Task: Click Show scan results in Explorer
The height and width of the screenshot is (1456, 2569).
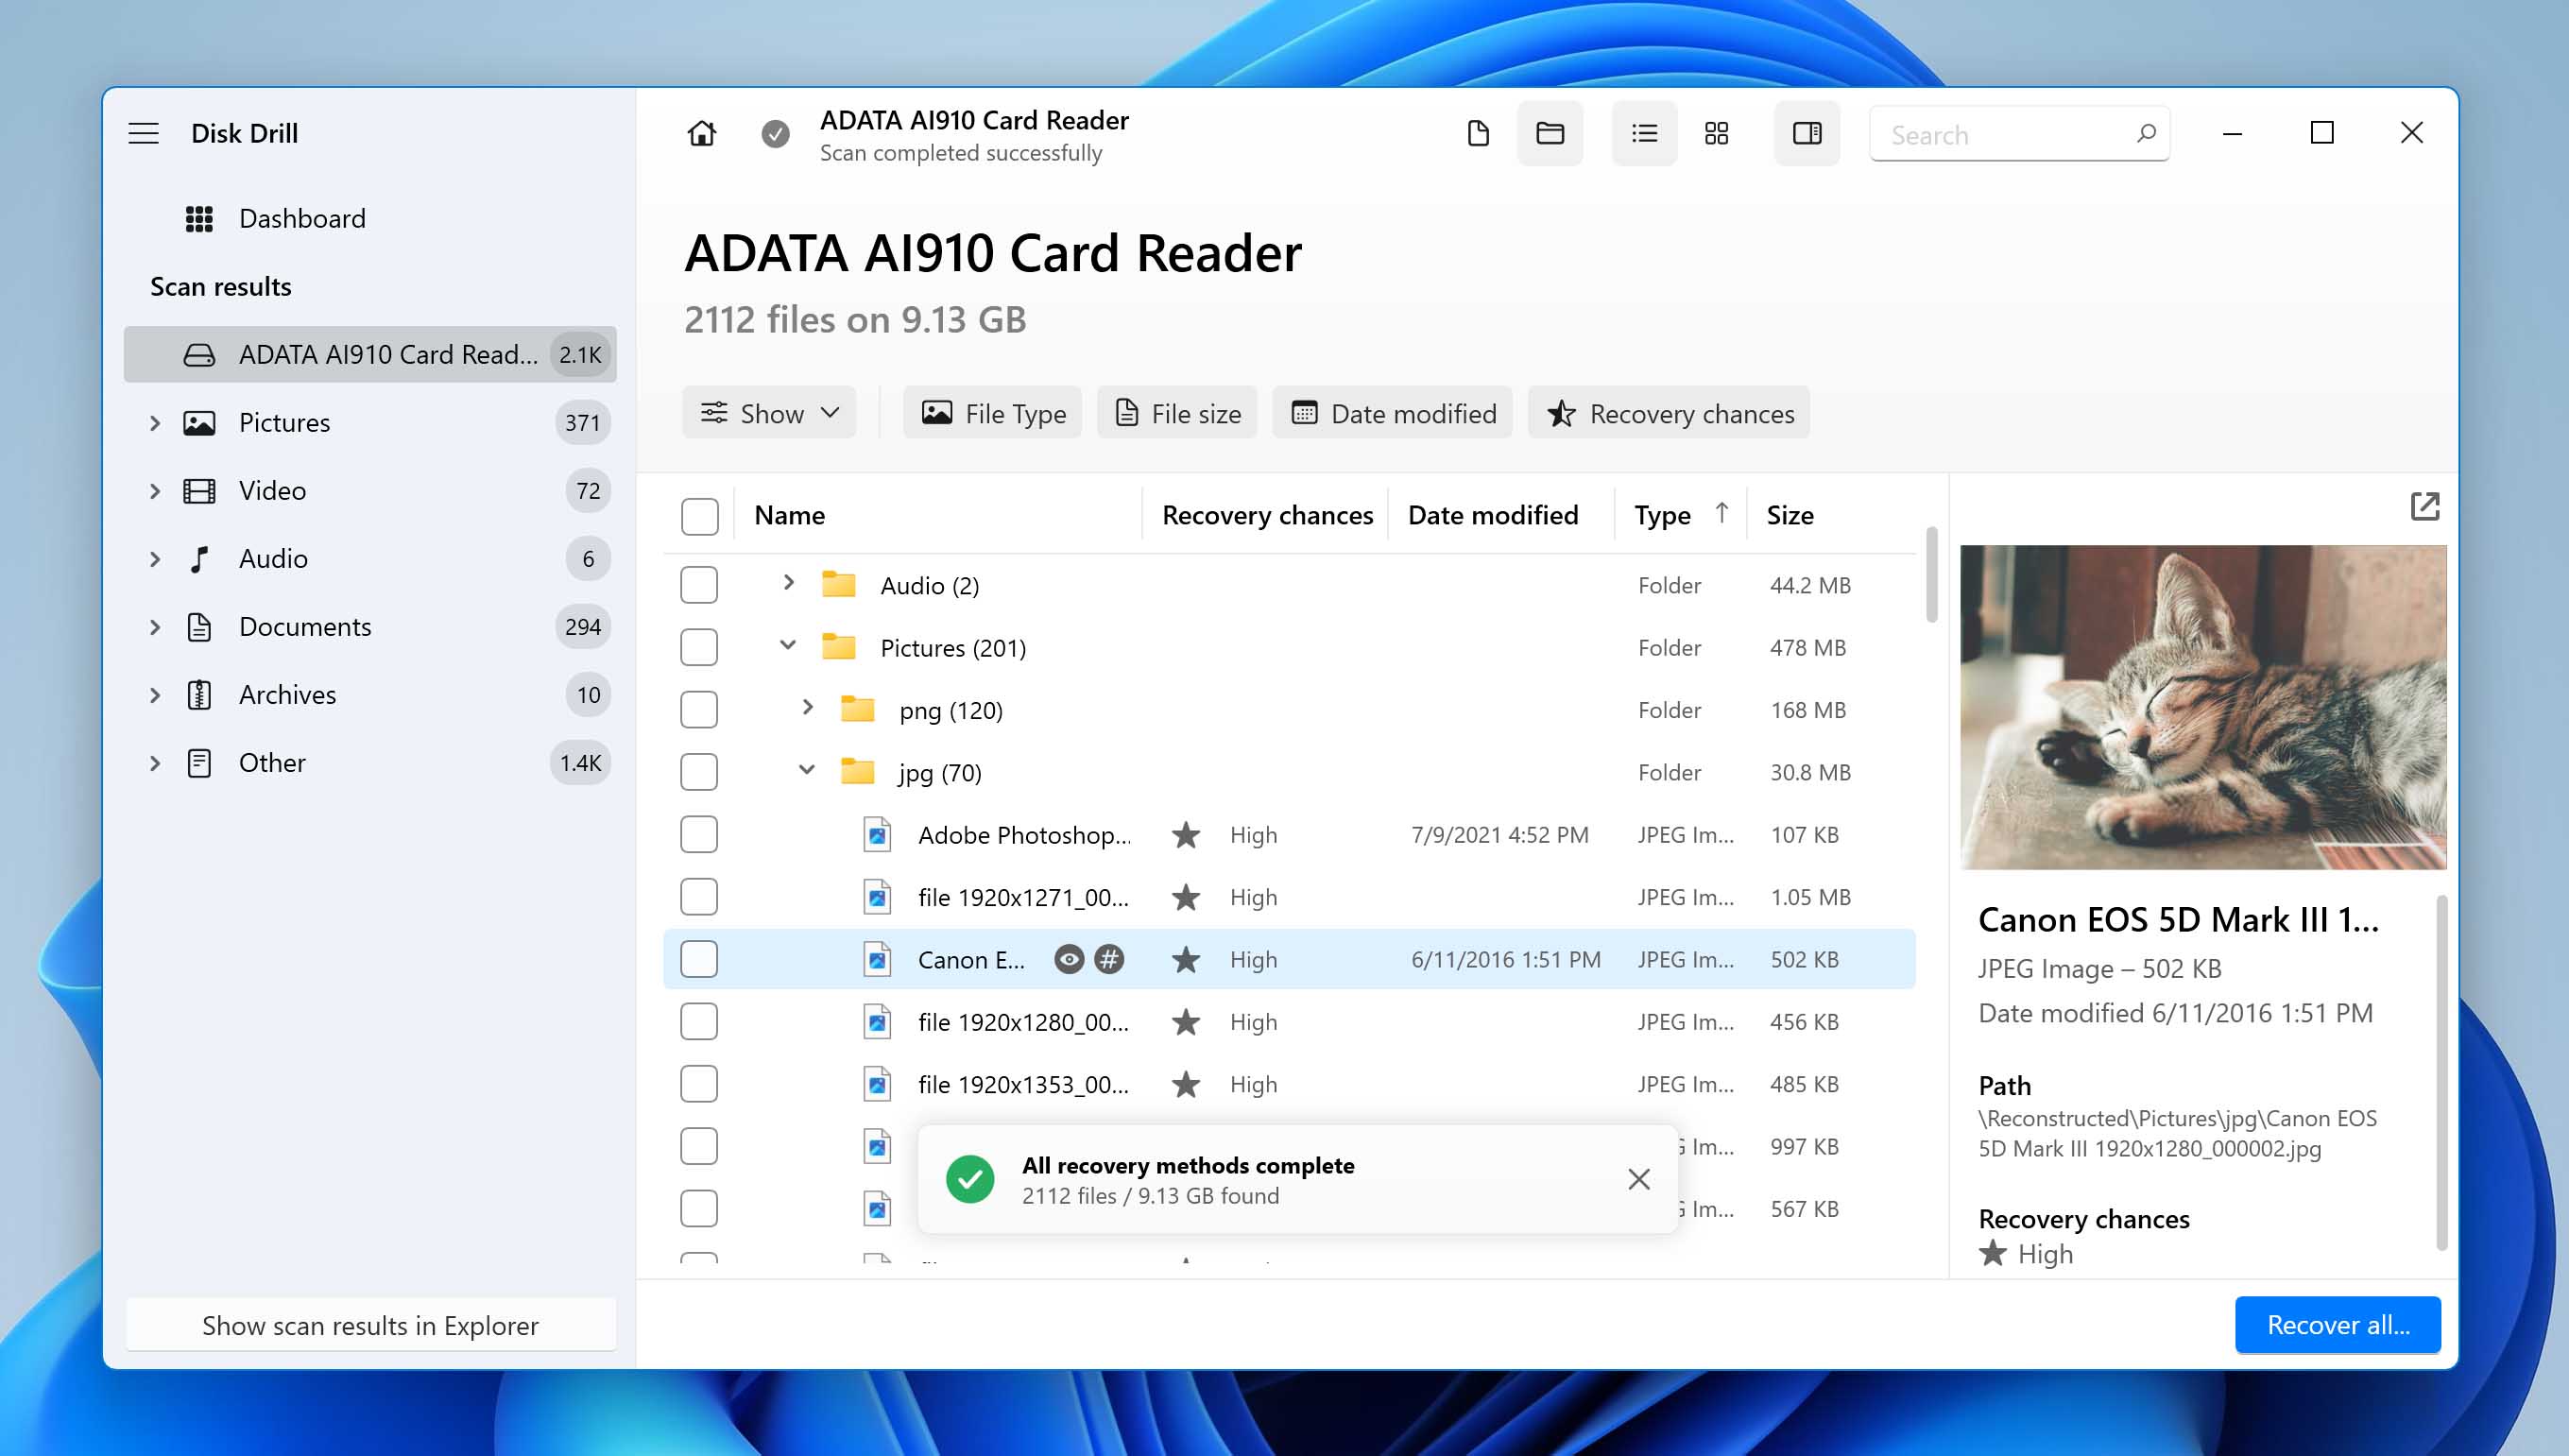Action: pos(370,1325)
